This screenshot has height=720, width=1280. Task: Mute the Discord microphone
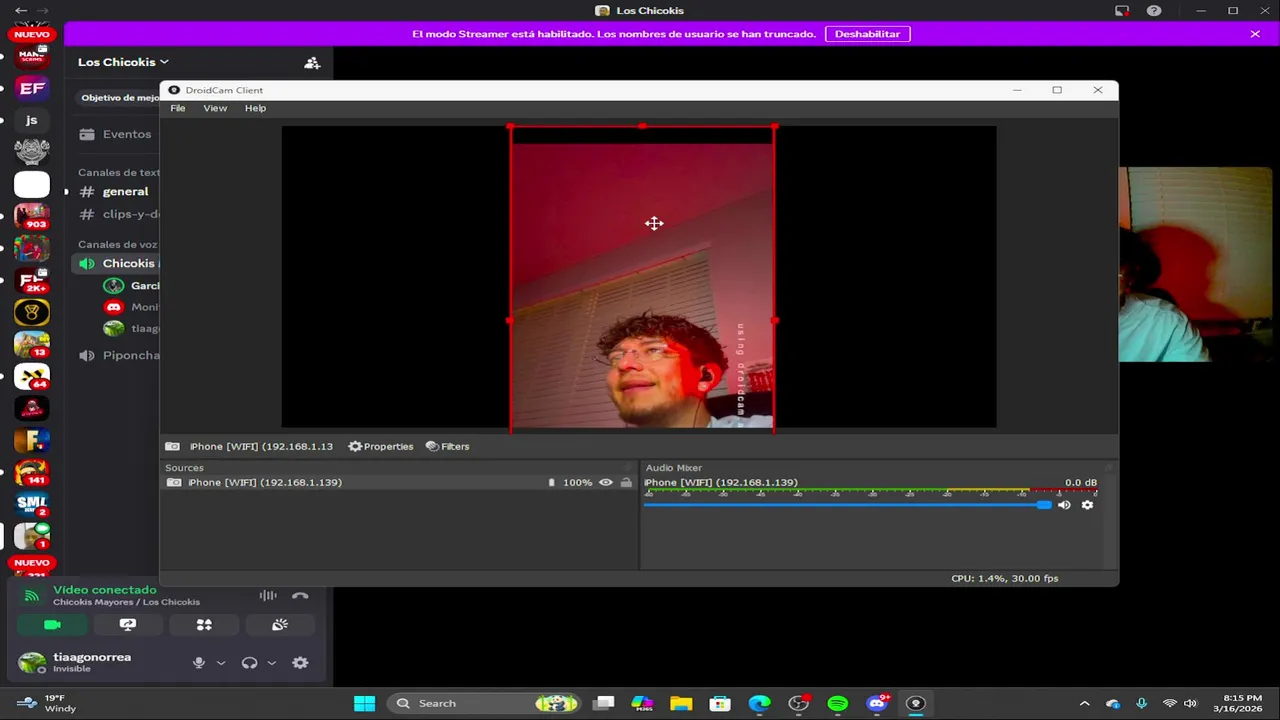(x=199, y=663)
